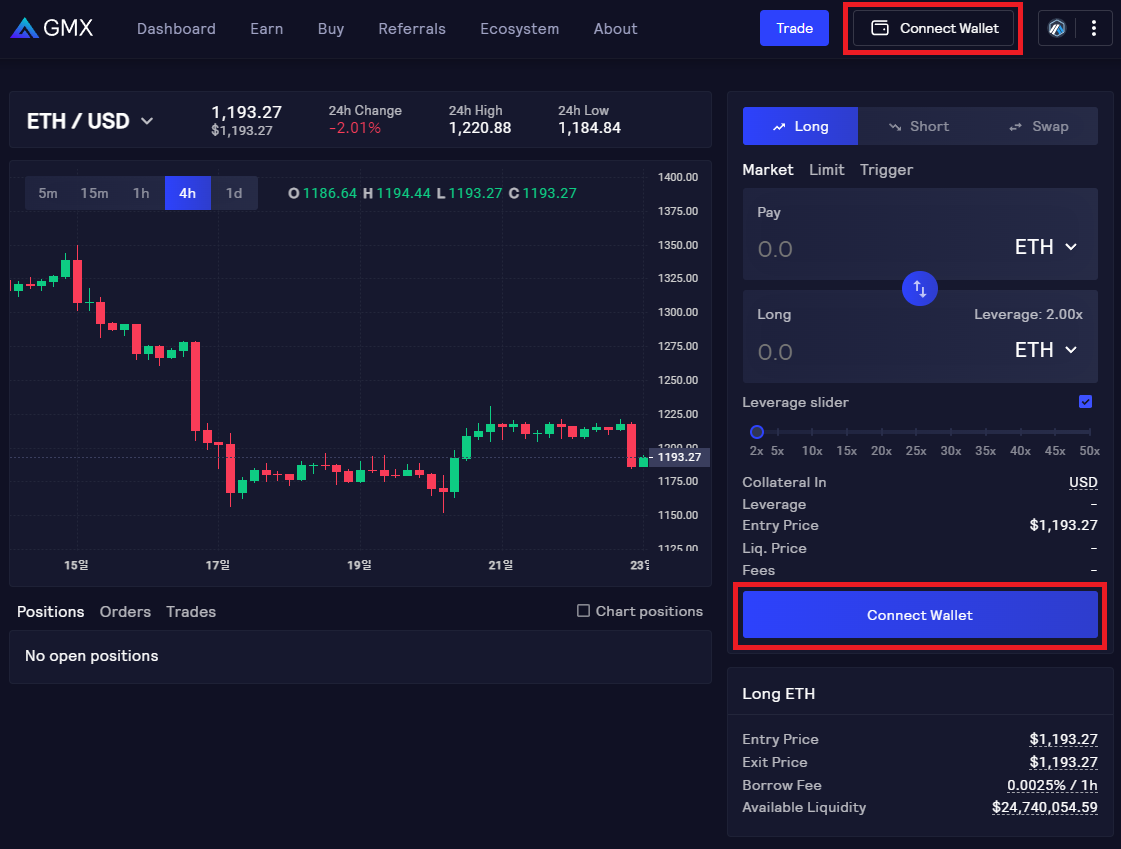Click the 24h High 1,220.88 value

coord(480,129)
